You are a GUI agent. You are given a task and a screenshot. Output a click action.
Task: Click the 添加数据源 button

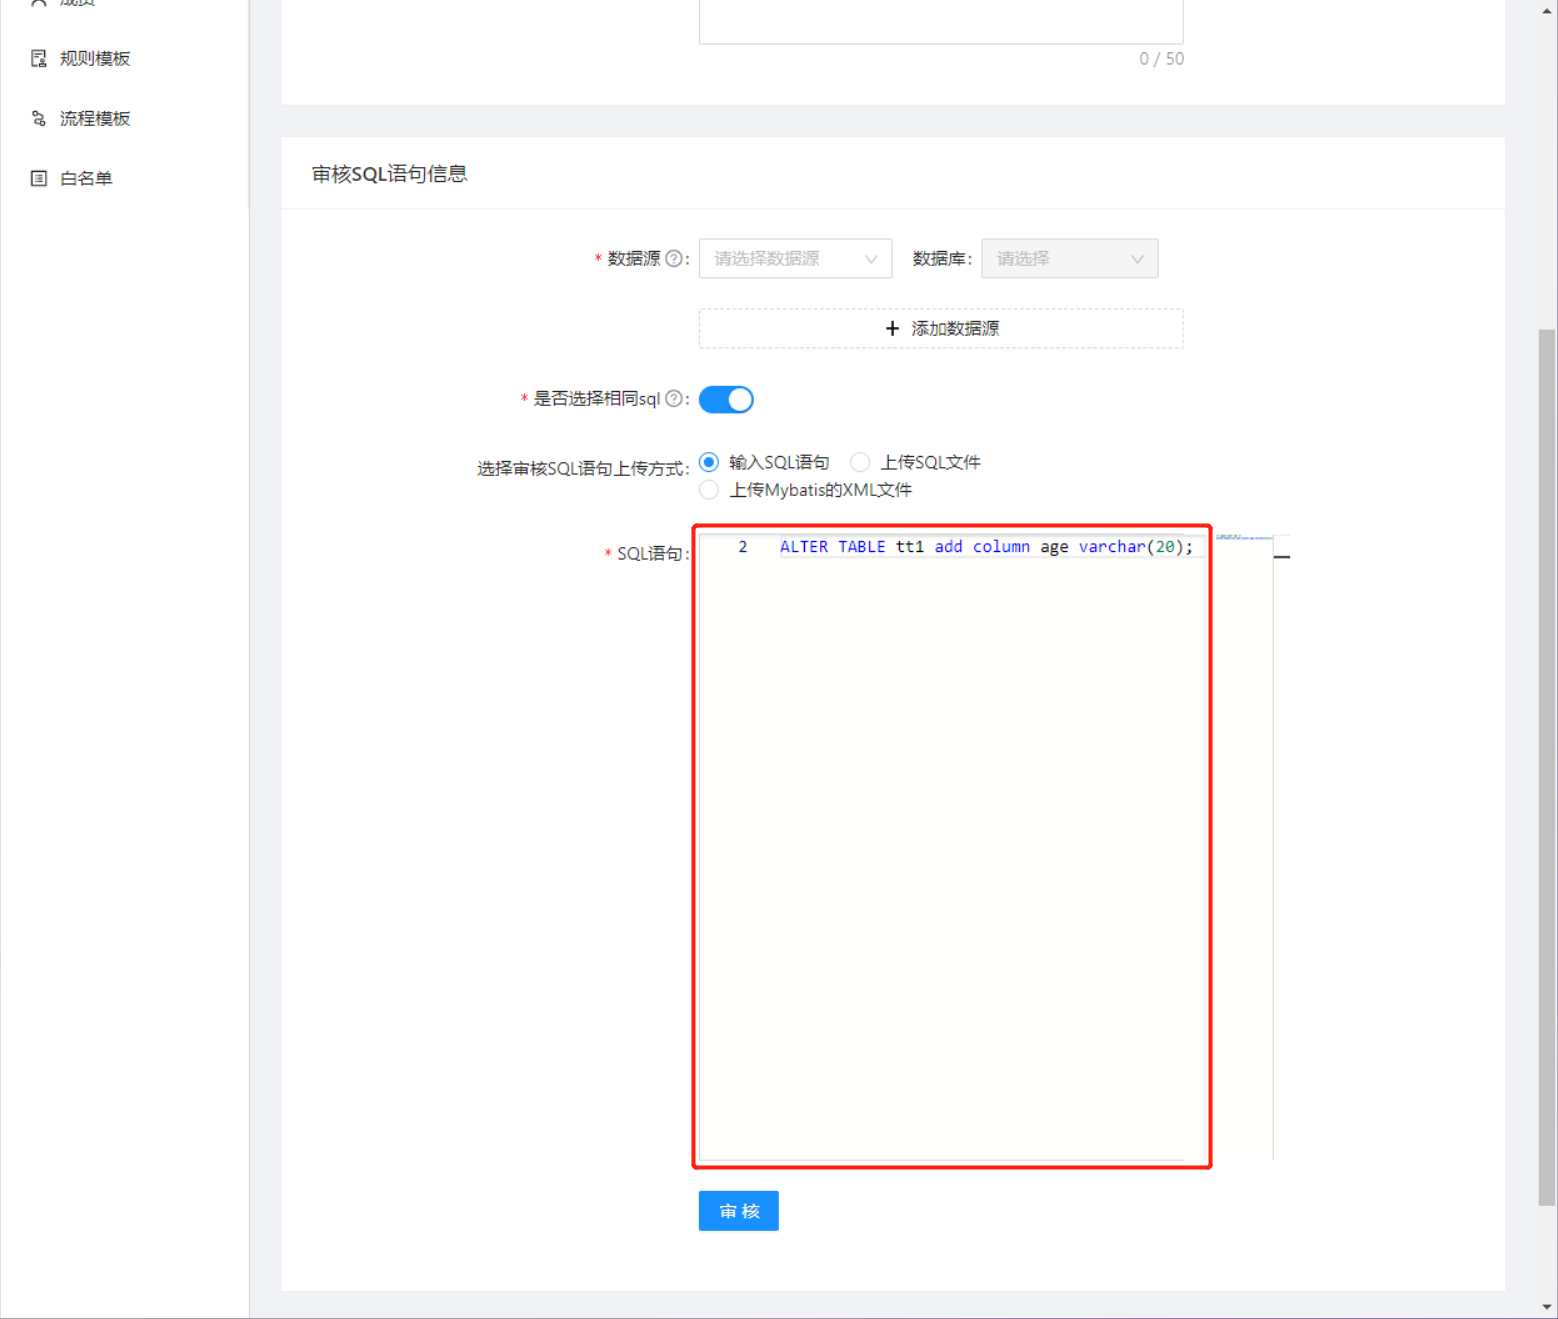click(939, 328)
